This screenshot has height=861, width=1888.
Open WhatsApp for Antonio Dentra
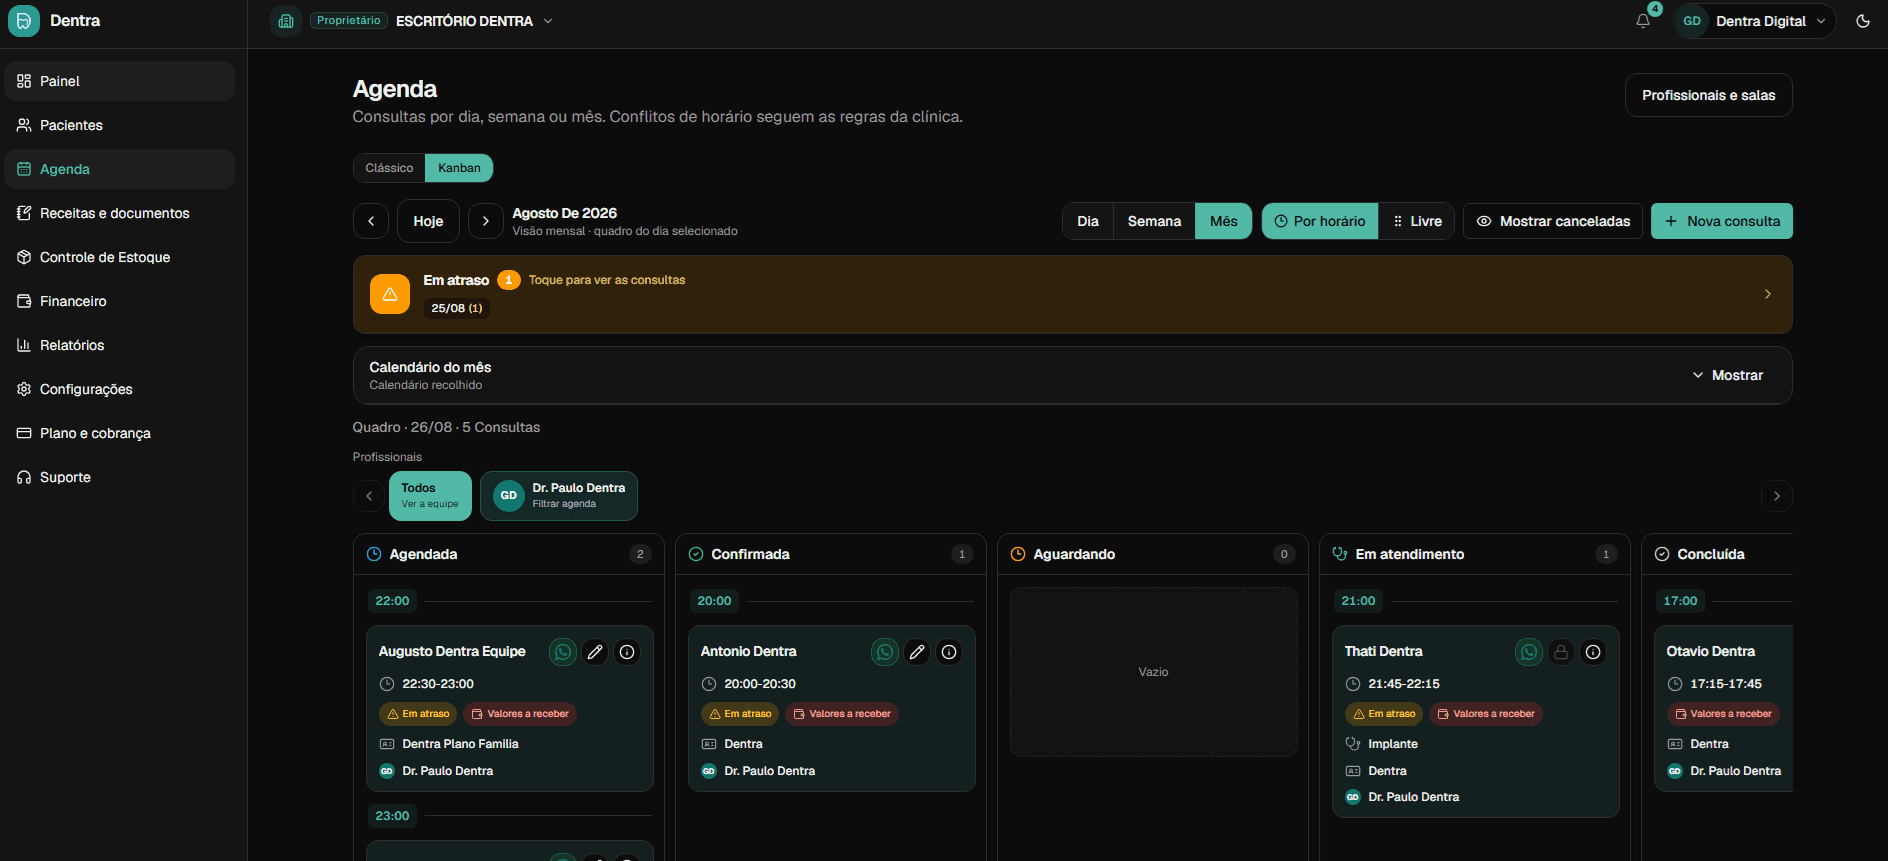[x=885, y=652]
